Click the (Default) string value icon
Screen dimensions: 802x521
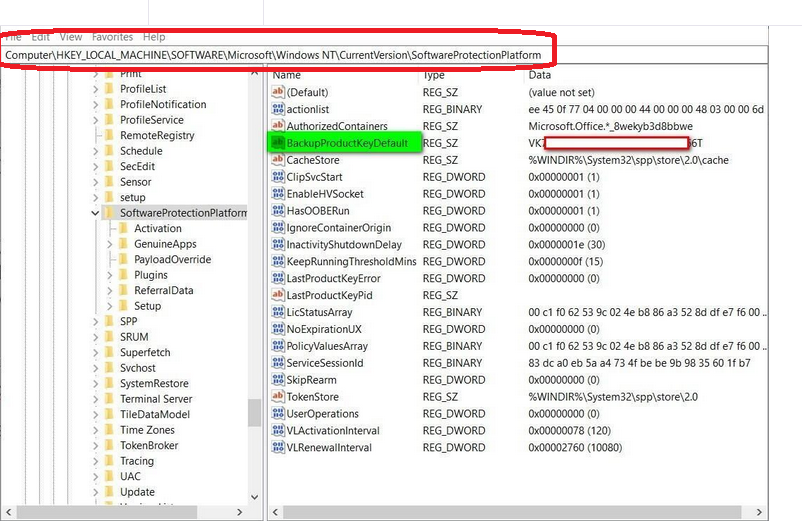pyautogui.click(x=278, y=92)
